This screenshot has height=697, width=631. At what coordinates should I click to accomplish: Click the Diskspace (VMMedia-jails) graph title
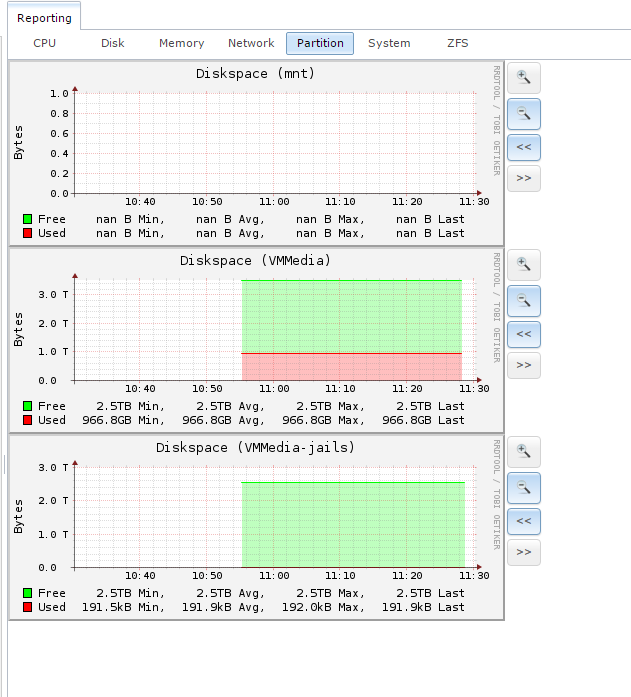tap(256, 448)
